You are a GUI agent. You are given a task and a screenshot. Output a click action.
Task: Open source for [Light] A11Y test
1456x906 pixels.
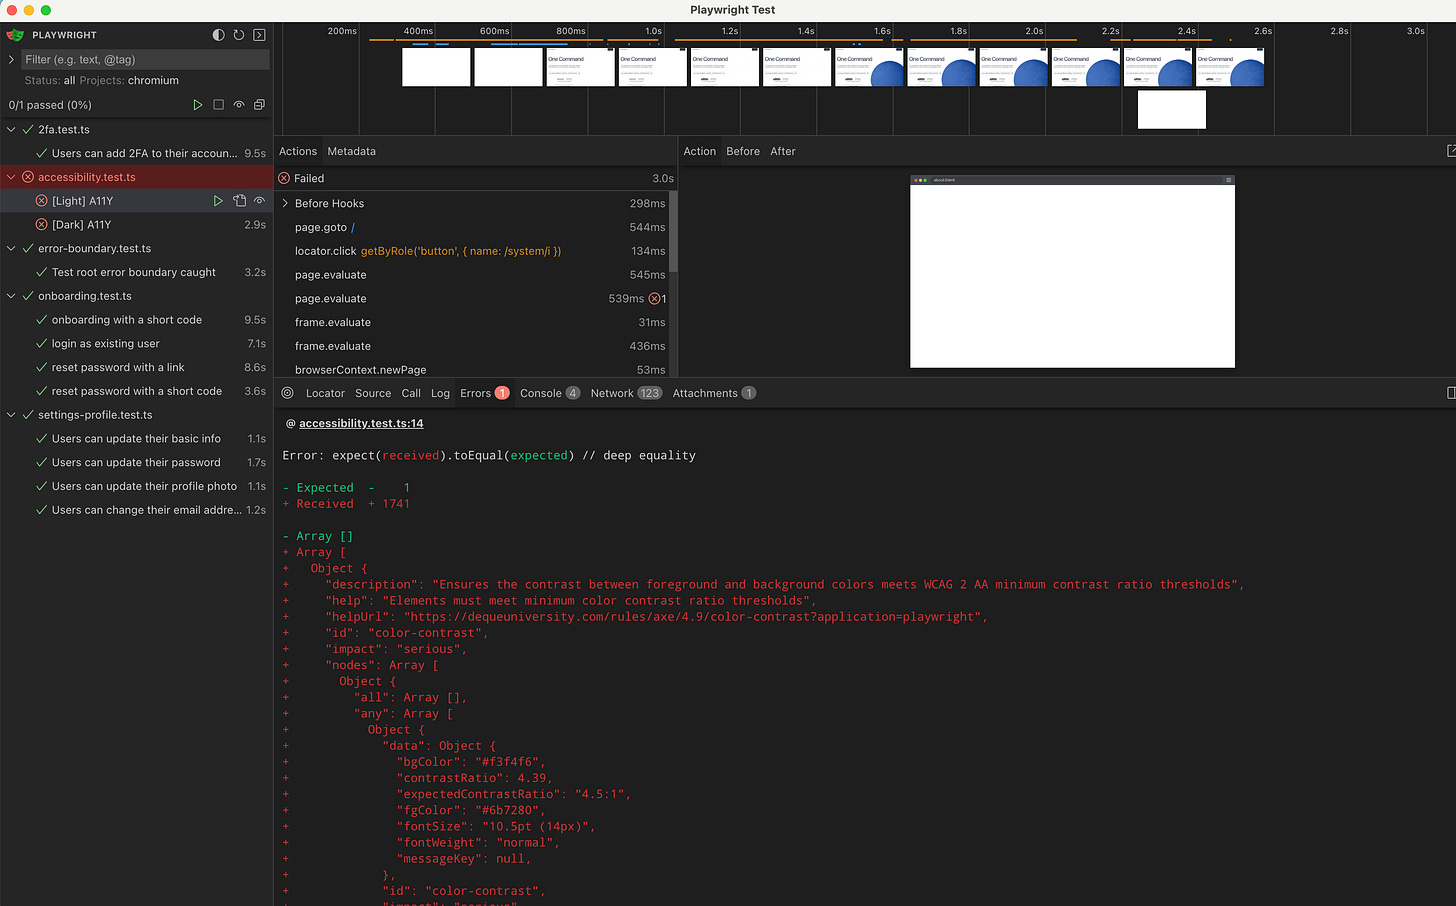point(239,201)
